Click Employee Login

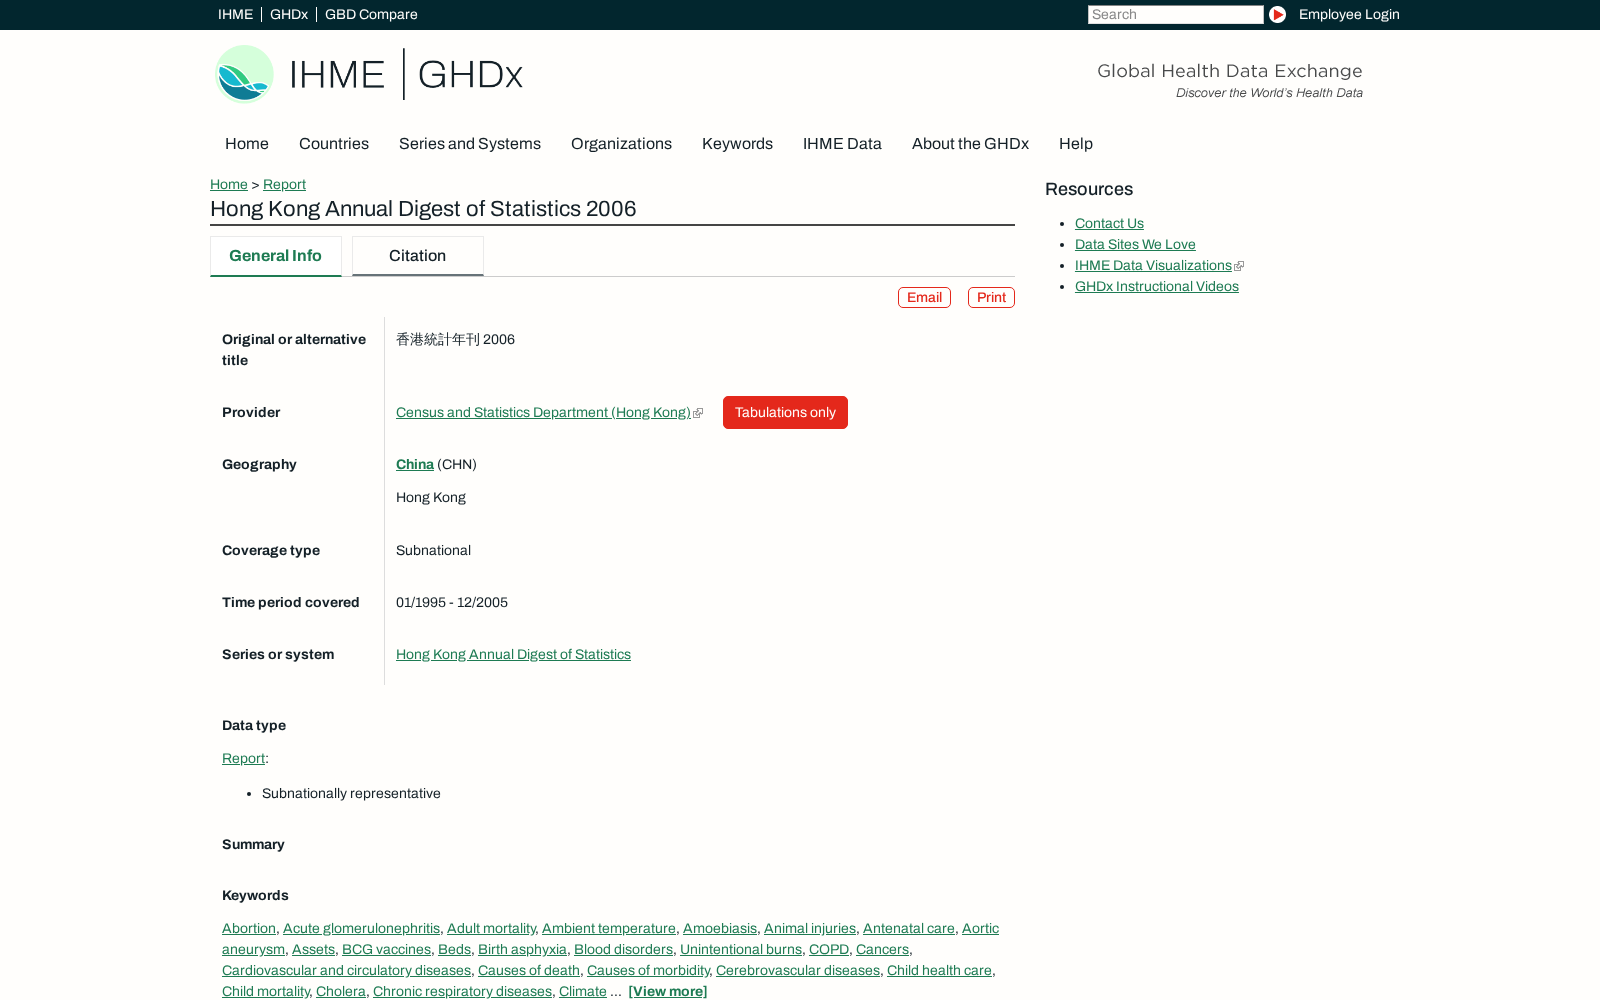[x=1349, y=14]
